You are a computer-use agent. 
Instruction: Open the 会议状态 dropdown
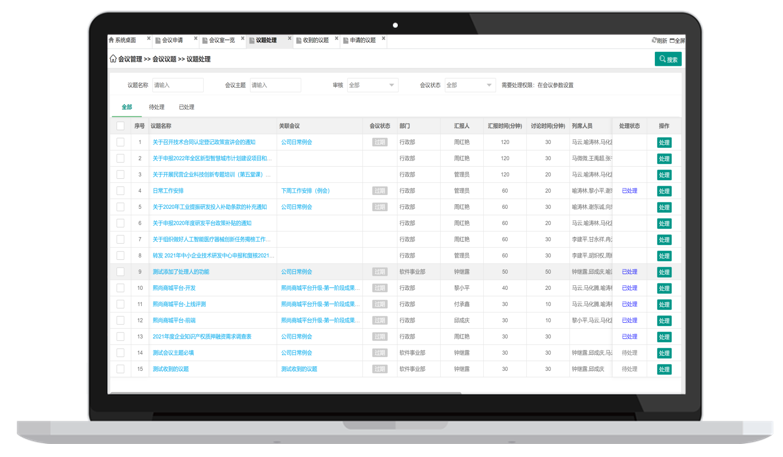469,85
